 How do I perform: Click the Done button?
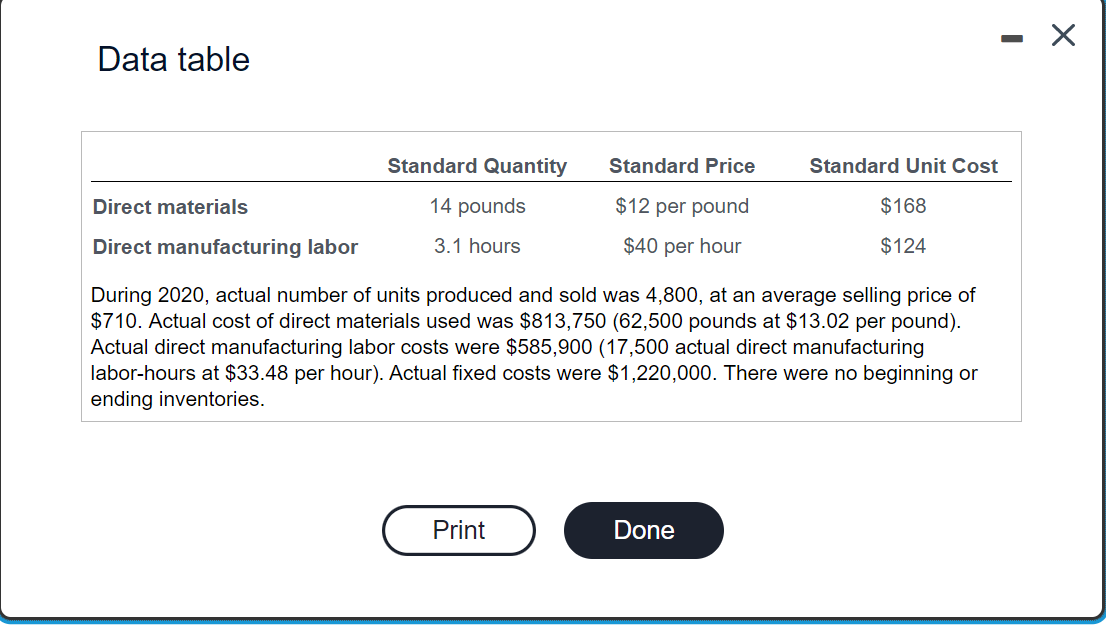tap(643, 530)
